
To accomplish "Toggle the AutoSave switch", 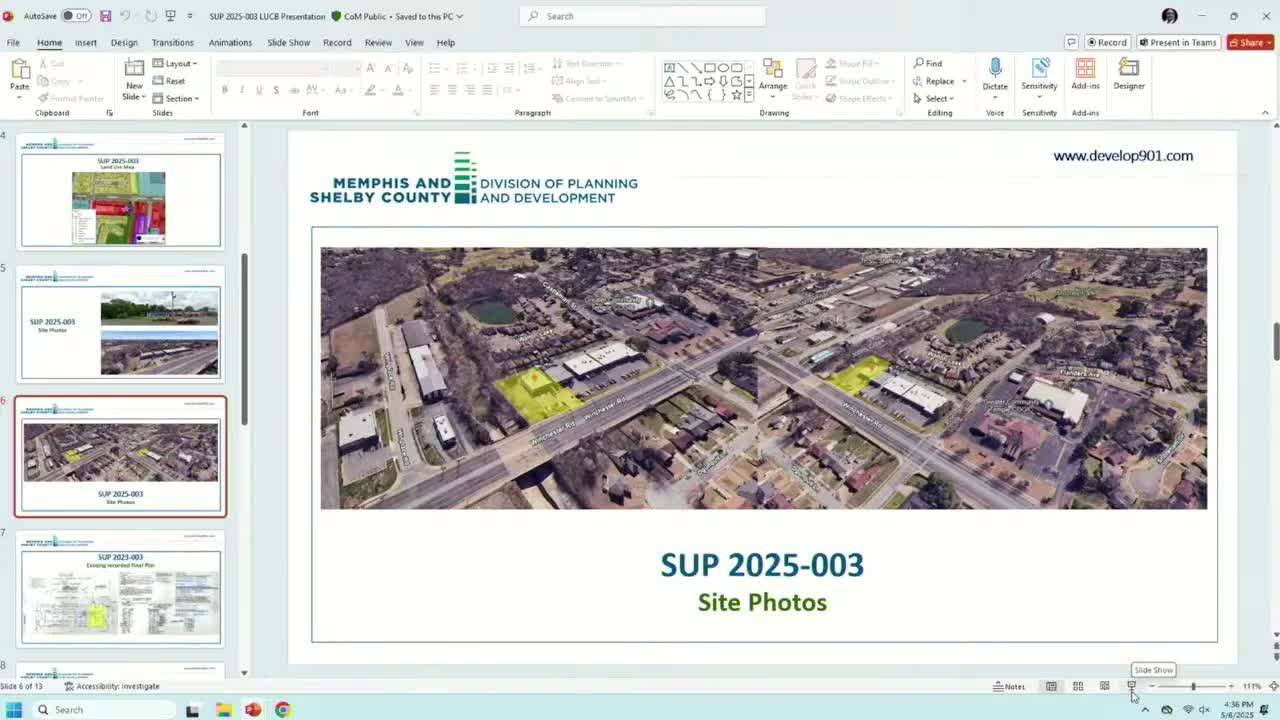I will (75, 16).
